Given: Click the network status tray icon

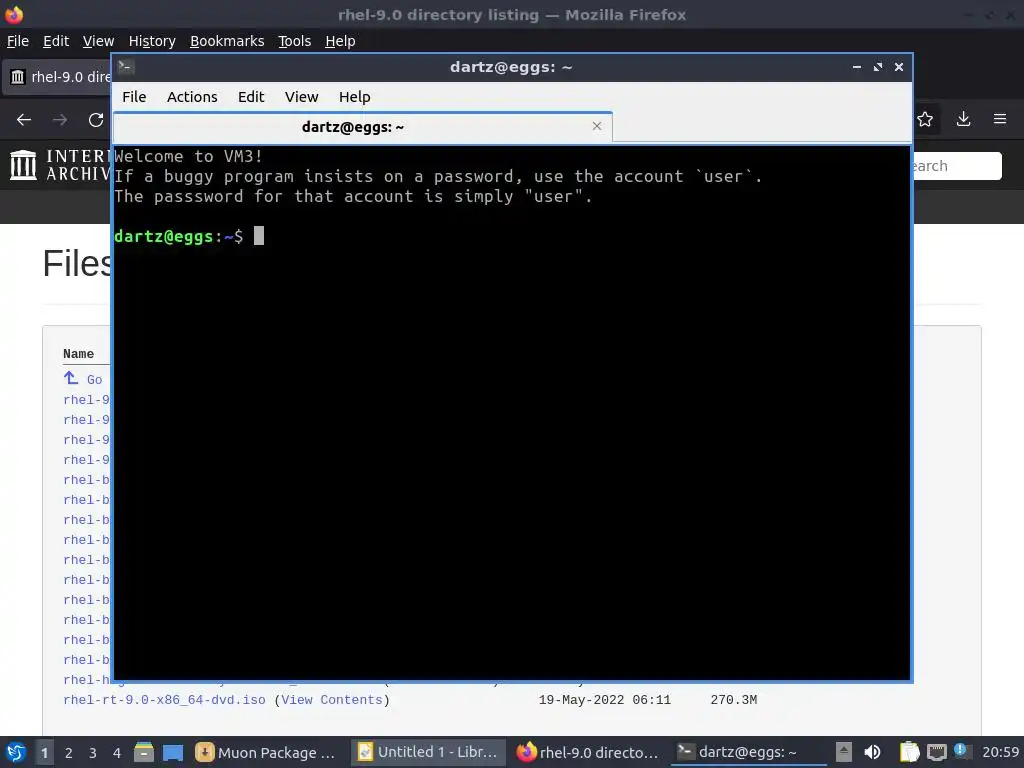Looking at the screenshot, I should 936,752.
